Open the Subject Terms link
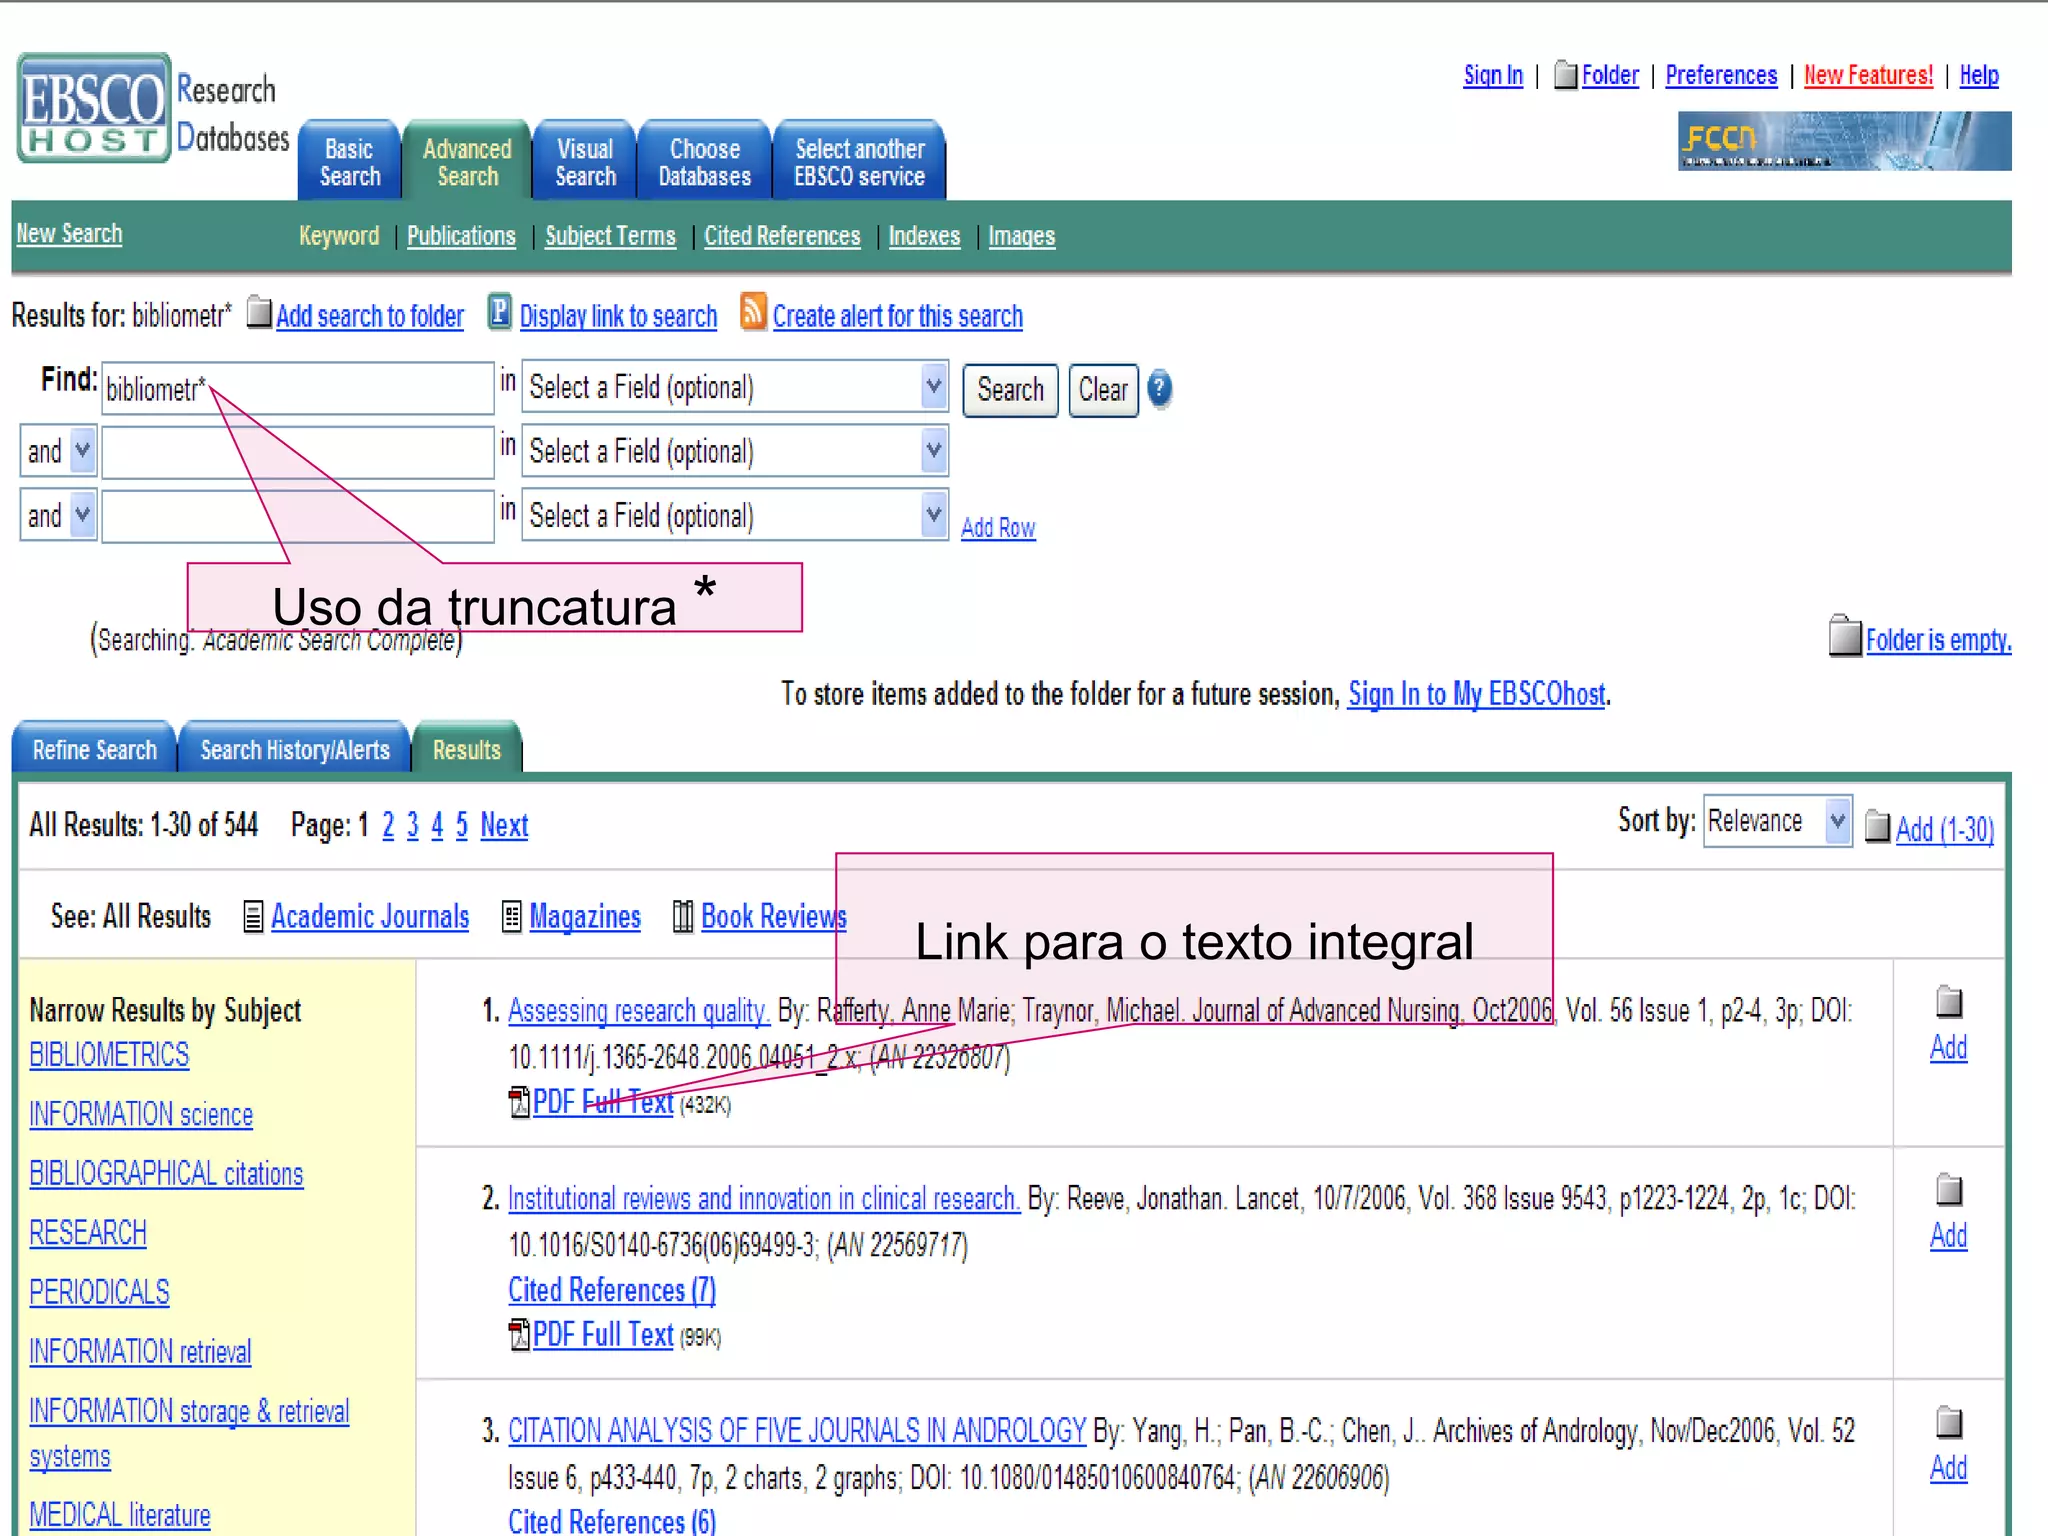2048x1536 pixels. click(610, 235)
